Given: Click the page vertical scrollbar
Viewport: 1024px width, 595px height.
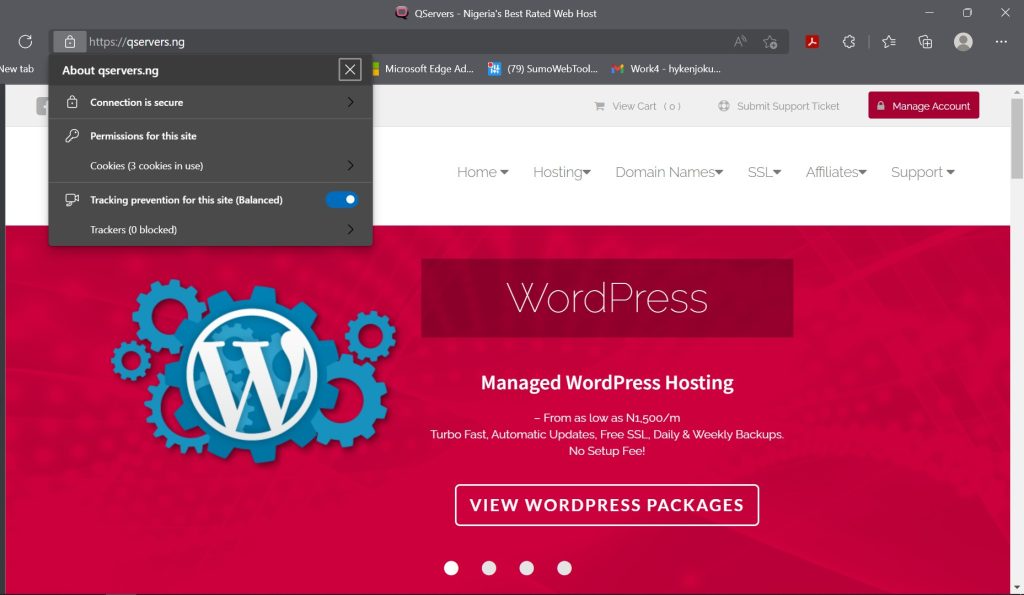Looking at the screenshot, I should (x=1017, y=138).
